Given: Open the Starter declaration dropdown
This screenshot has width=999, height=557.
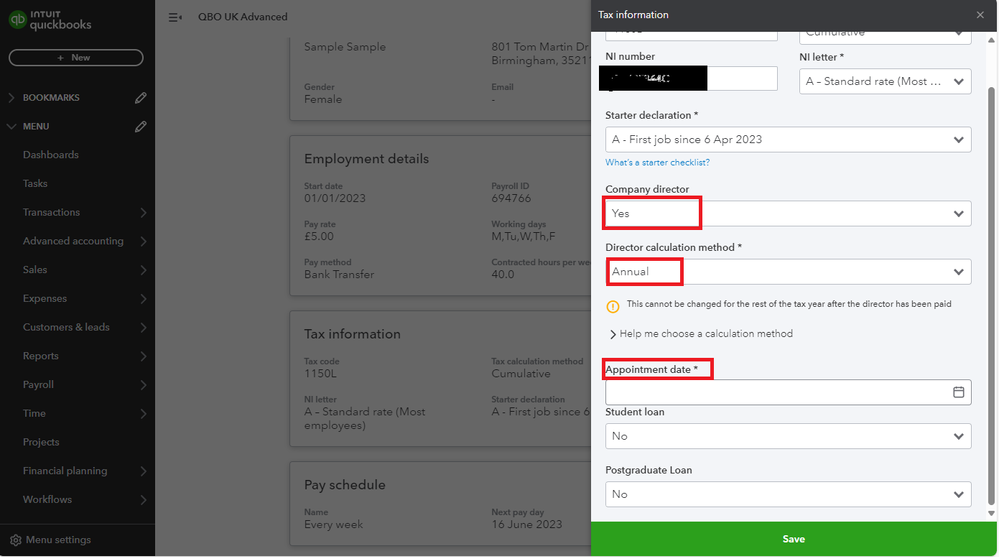Looking at the screenshot, I should click(787, 140).
